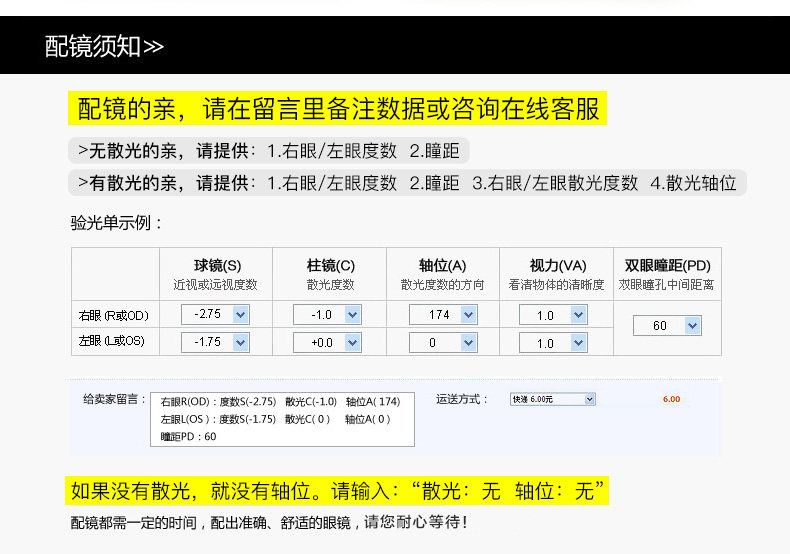Open right eye cylinder dropdown showing -1.0
The height and width of the screenshot is (554, 790).
click(x=327, y=314)
